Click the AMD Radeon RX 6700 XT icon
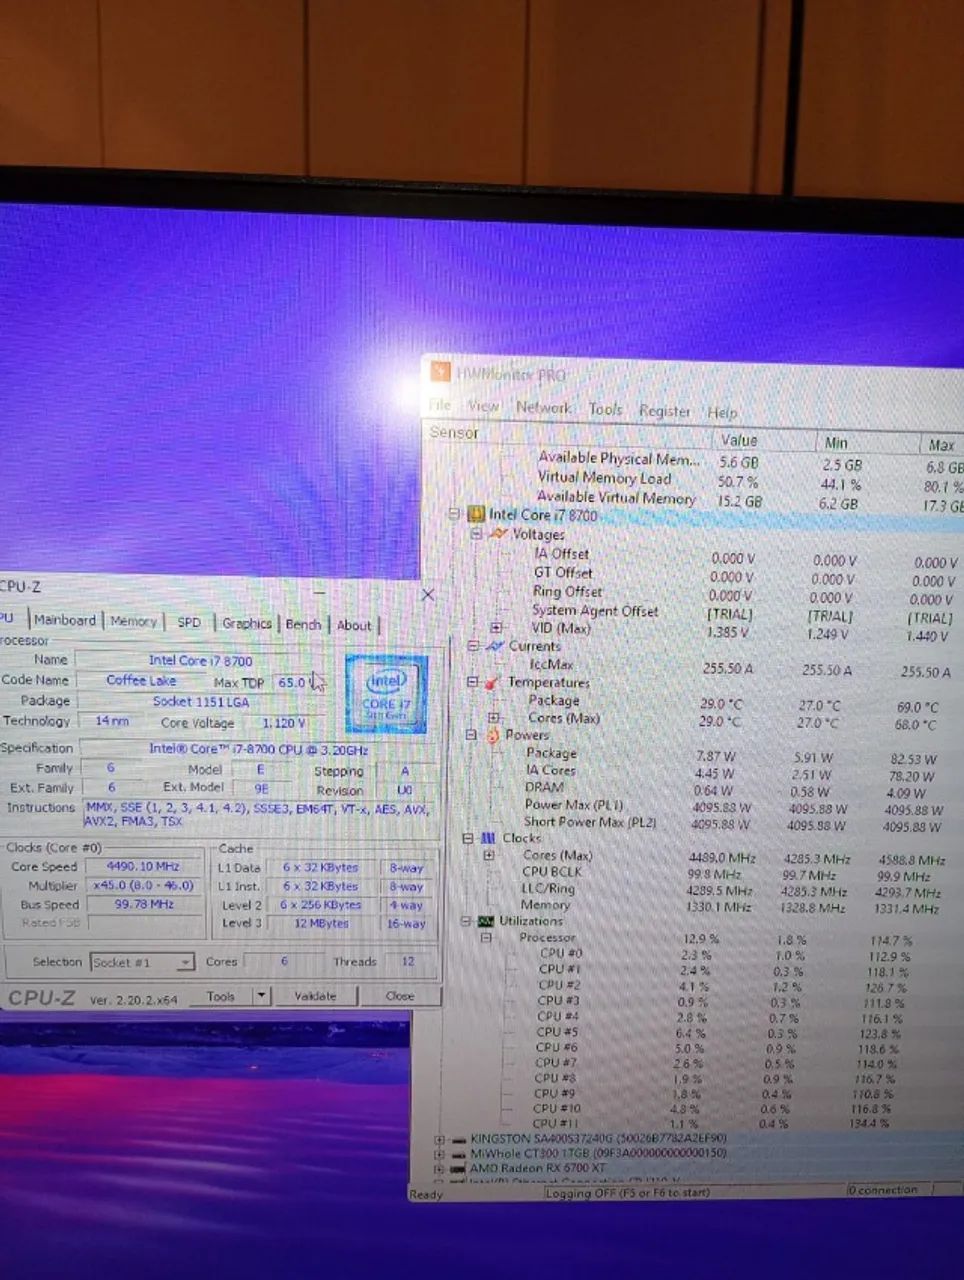 [459, 1167]
